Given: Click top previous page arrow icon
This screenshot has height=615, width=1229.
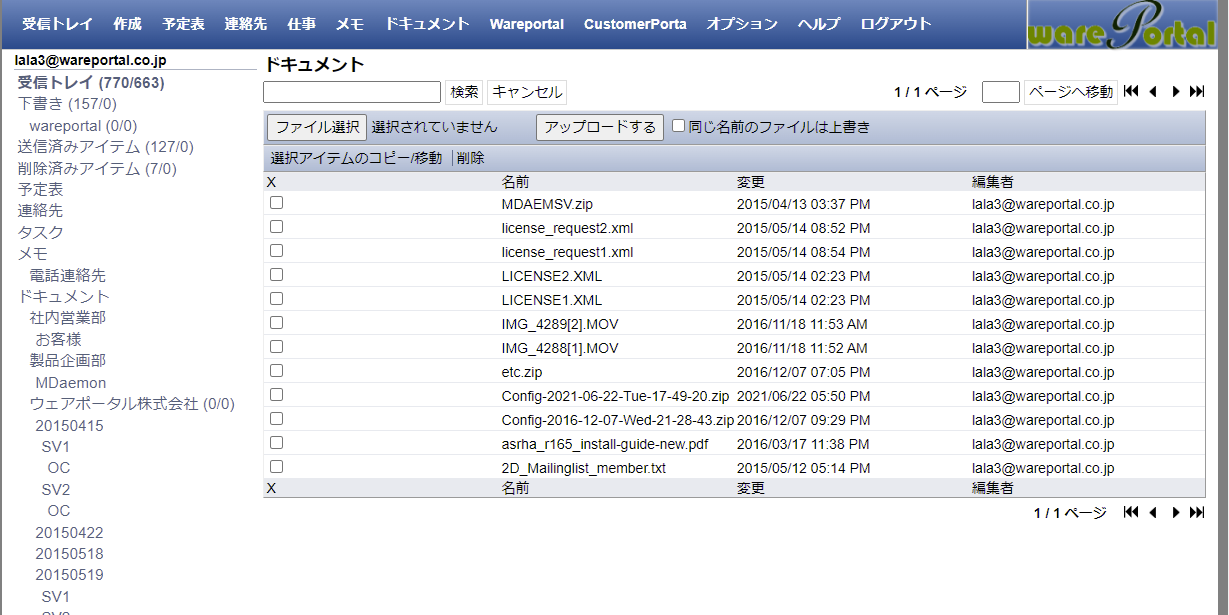Looking at the screenshot, I should (1153, 92).
